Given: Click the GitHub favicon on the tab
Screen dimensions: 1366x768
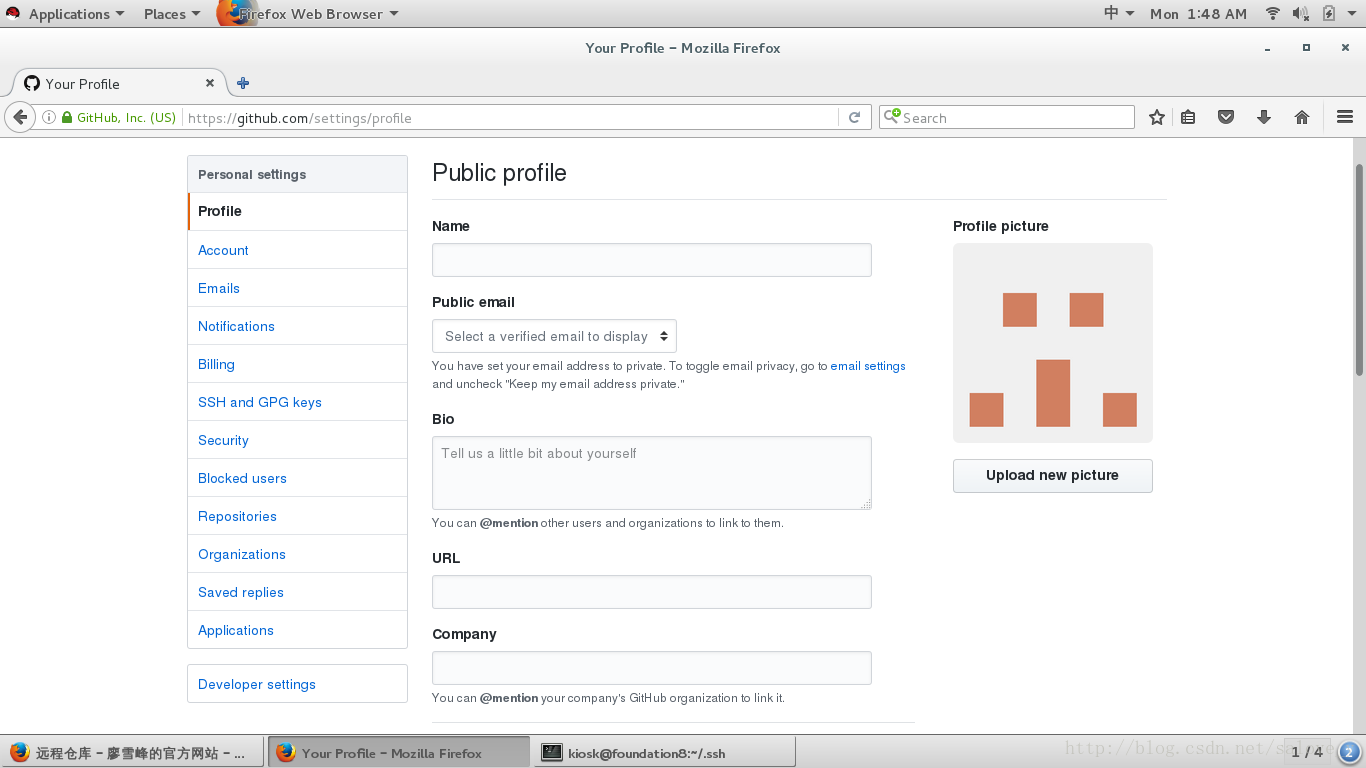Looking at the screenshot, I should pos(32,83).
